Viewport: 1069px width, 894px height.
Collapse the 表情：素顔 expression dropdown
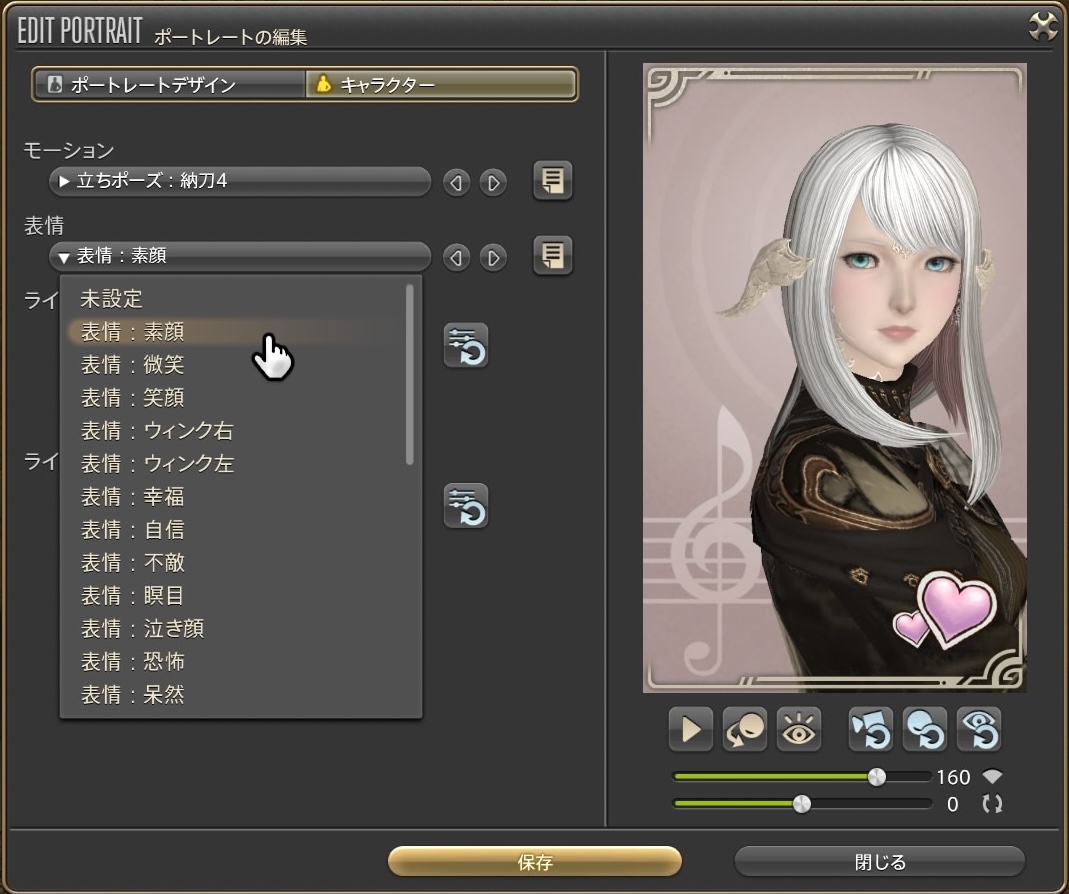pos(240,257)
